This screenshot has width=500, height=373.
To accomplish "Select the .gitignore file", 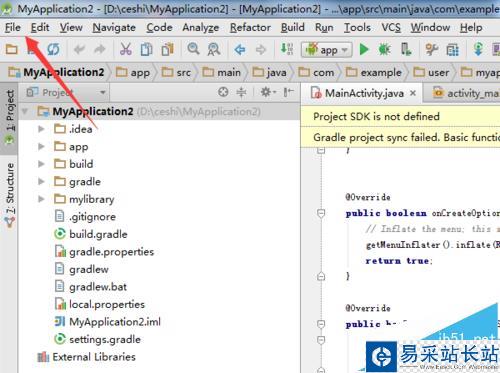I will (x=85, y=217).
